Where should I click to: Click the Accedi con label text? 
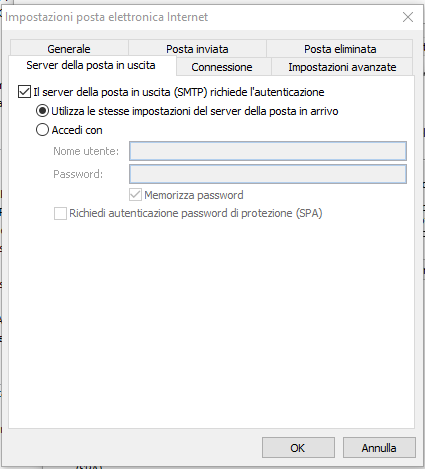(x=77, y=130)
